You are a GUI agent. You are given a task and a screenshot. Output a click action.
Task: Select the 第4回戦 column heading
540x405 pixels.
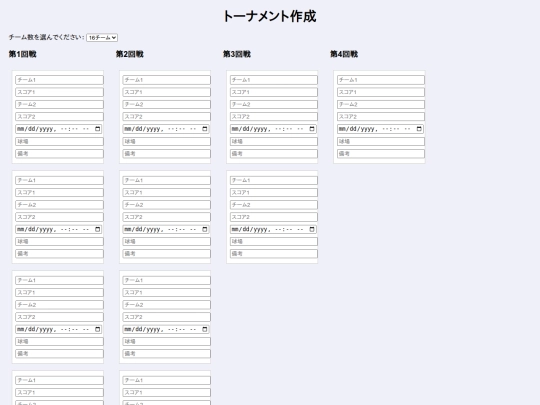click(x=344, y=54)
